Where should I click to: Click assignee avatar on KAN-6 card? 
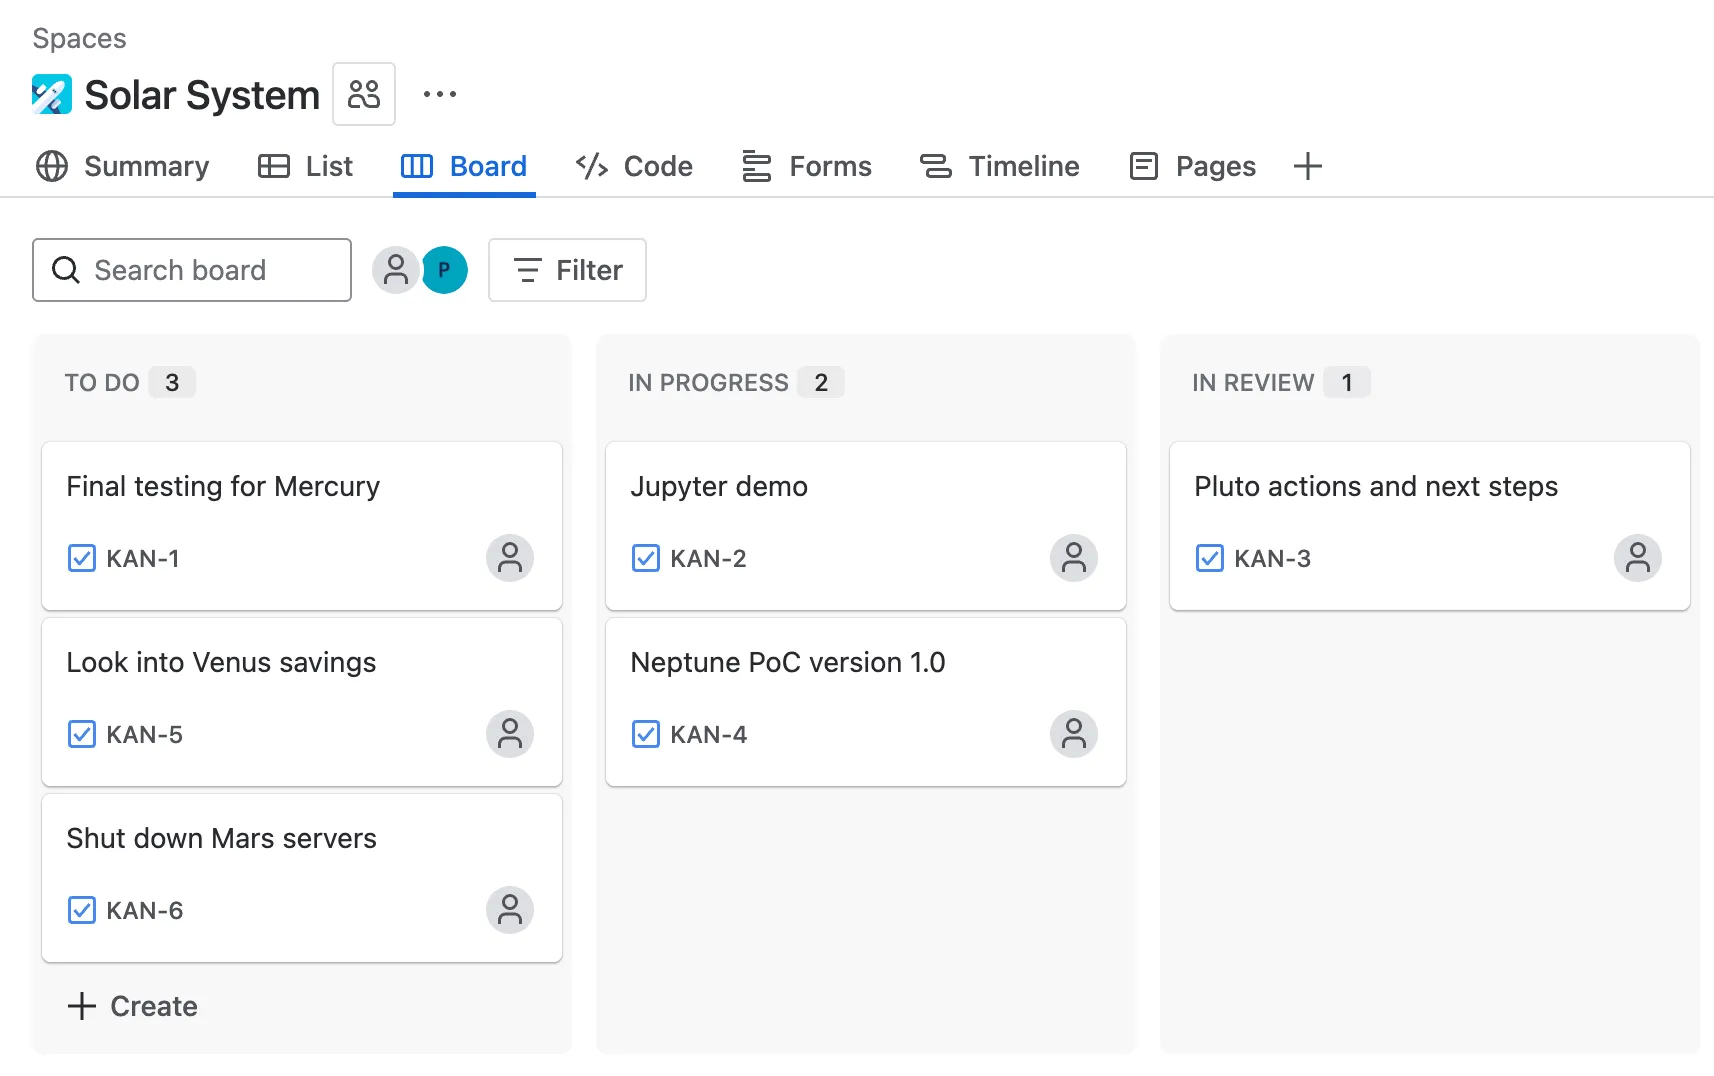point(510,910)
